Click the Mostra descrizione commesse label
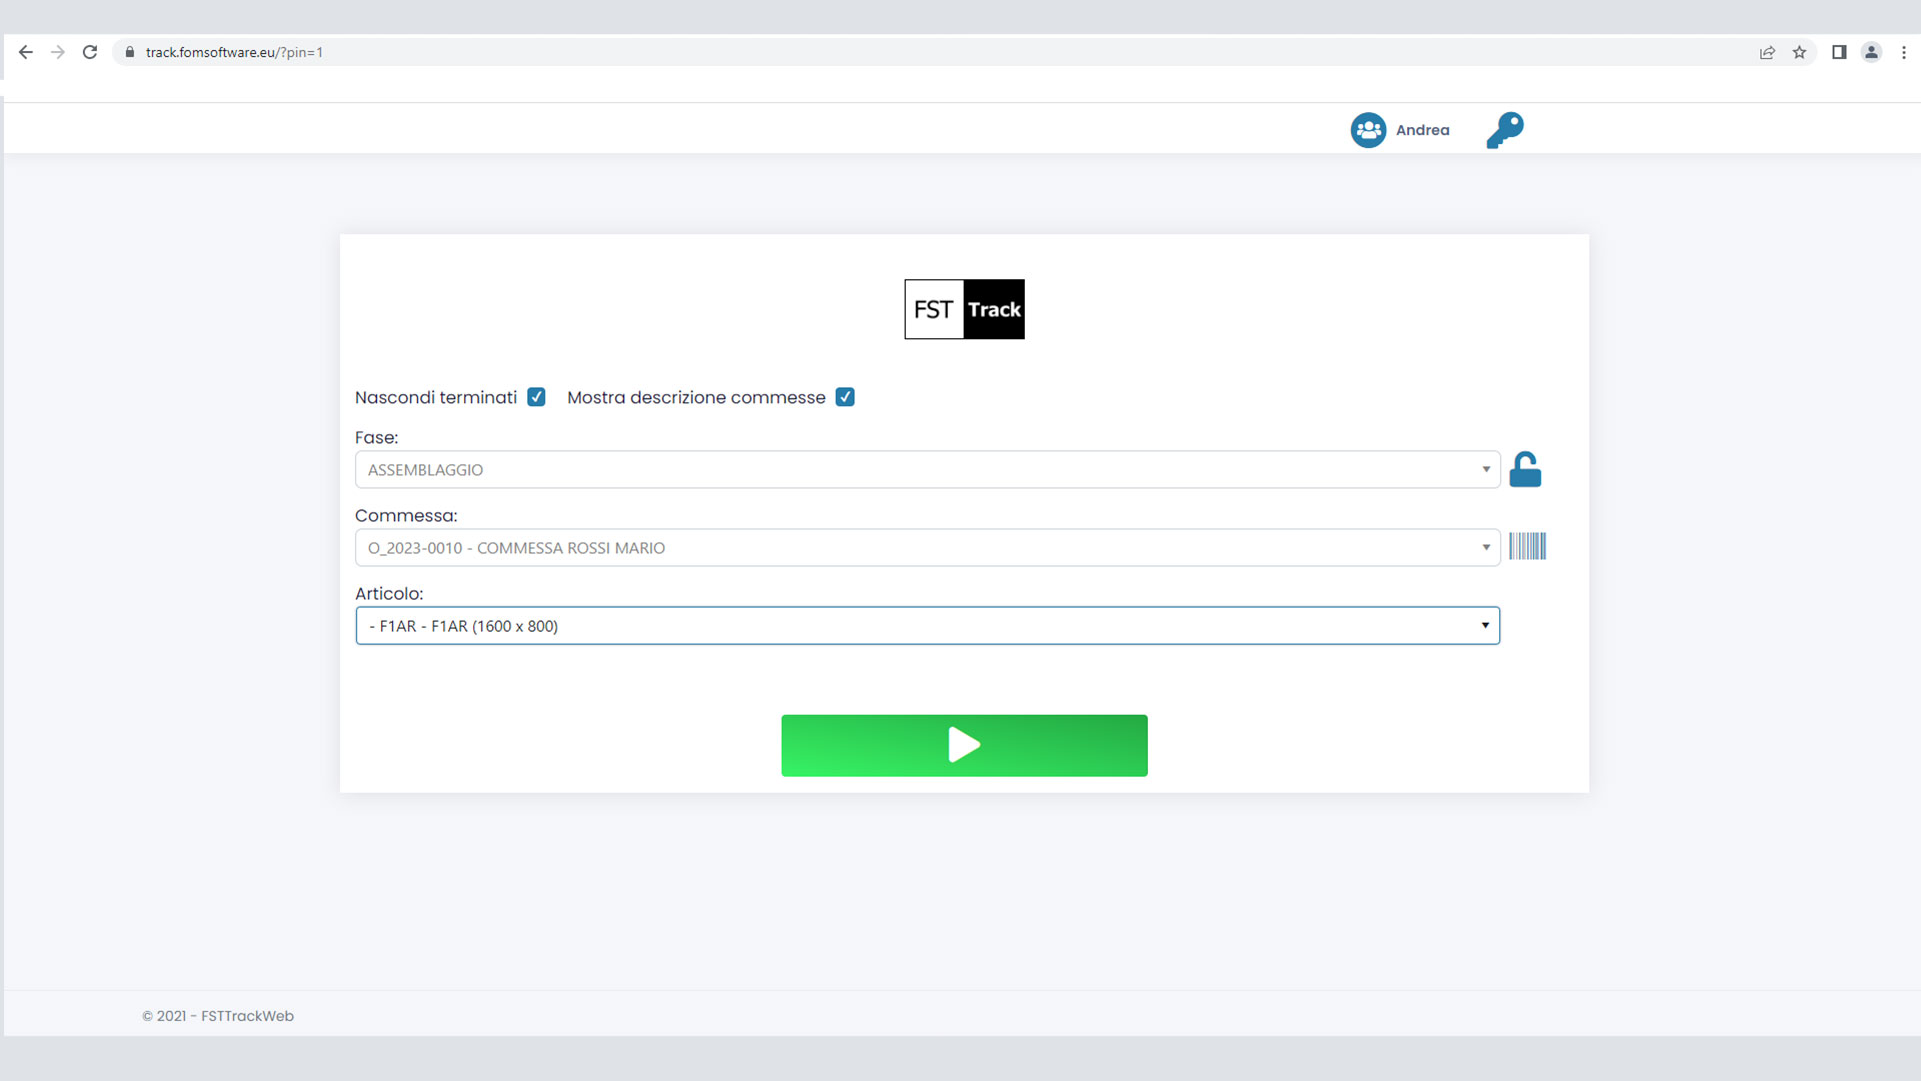The height and width of the screenshot is (1081, 1921). tap(696, 397)
